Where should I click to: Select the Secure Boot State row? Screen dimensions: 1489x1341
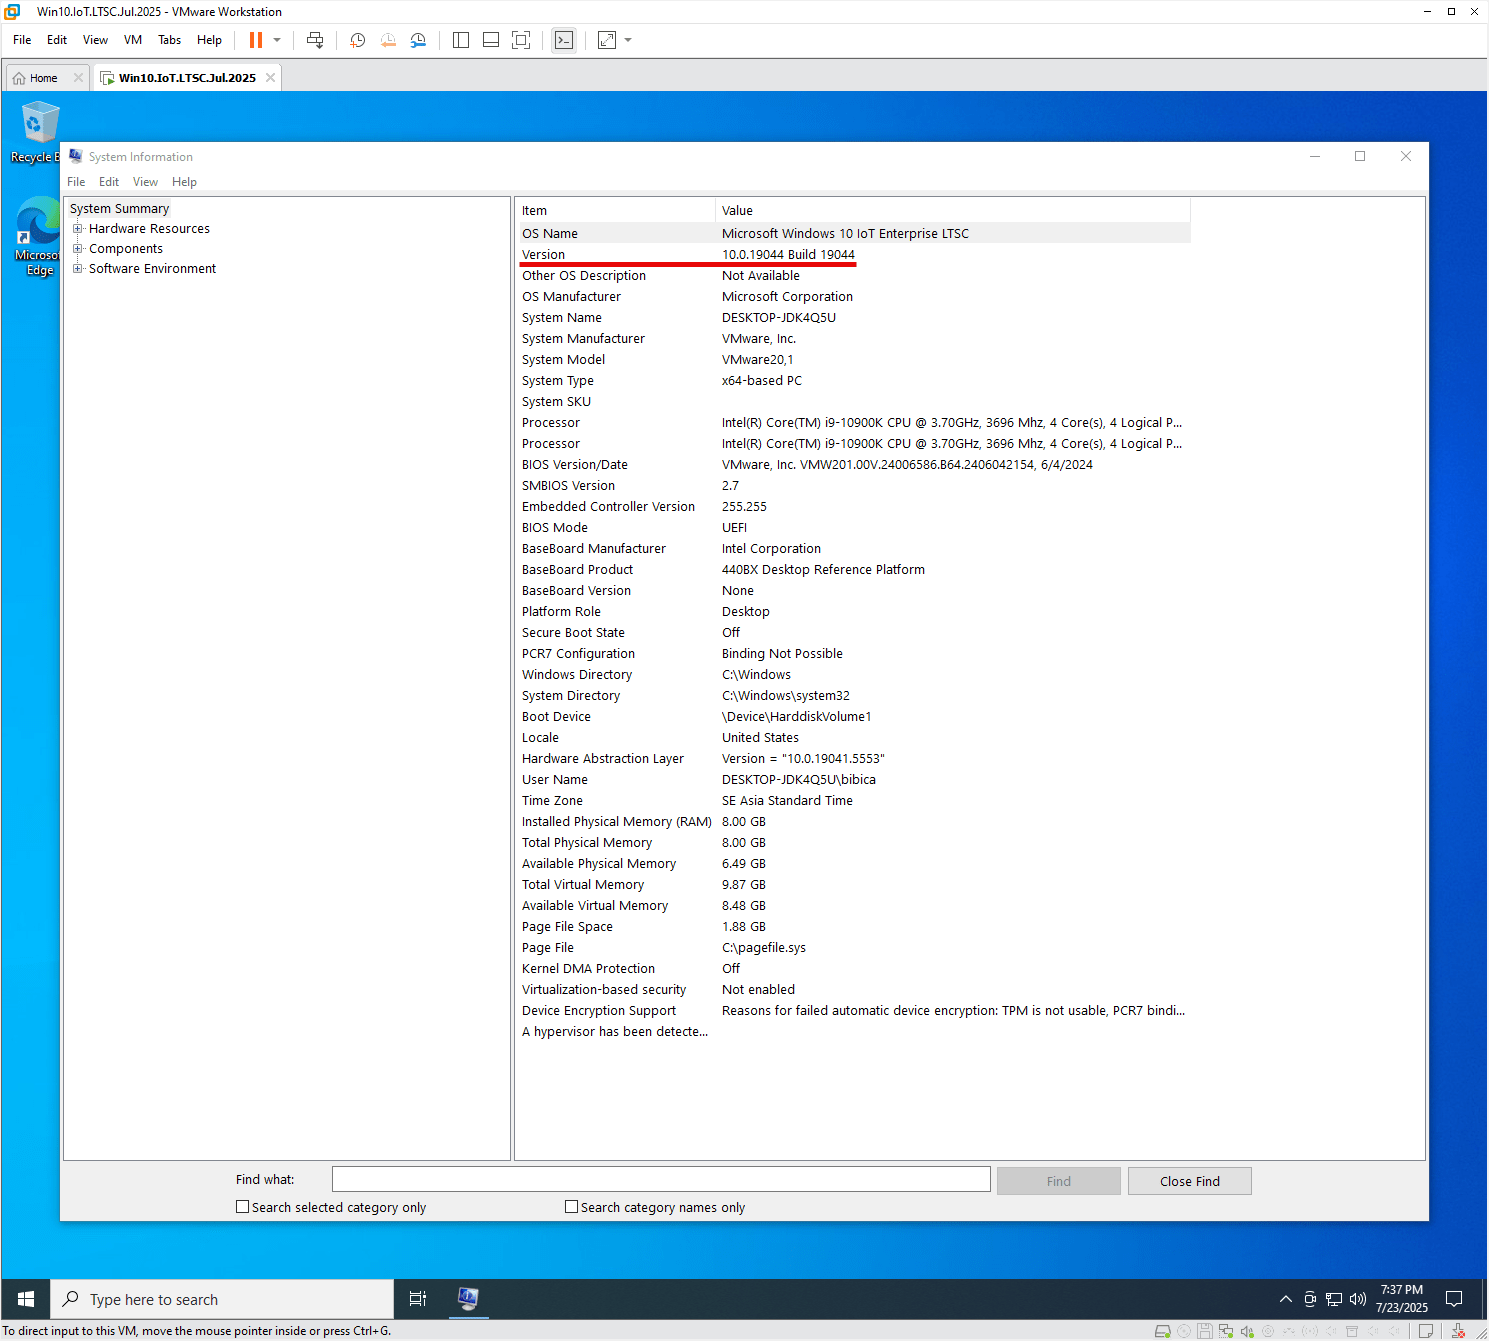[853, 633]
